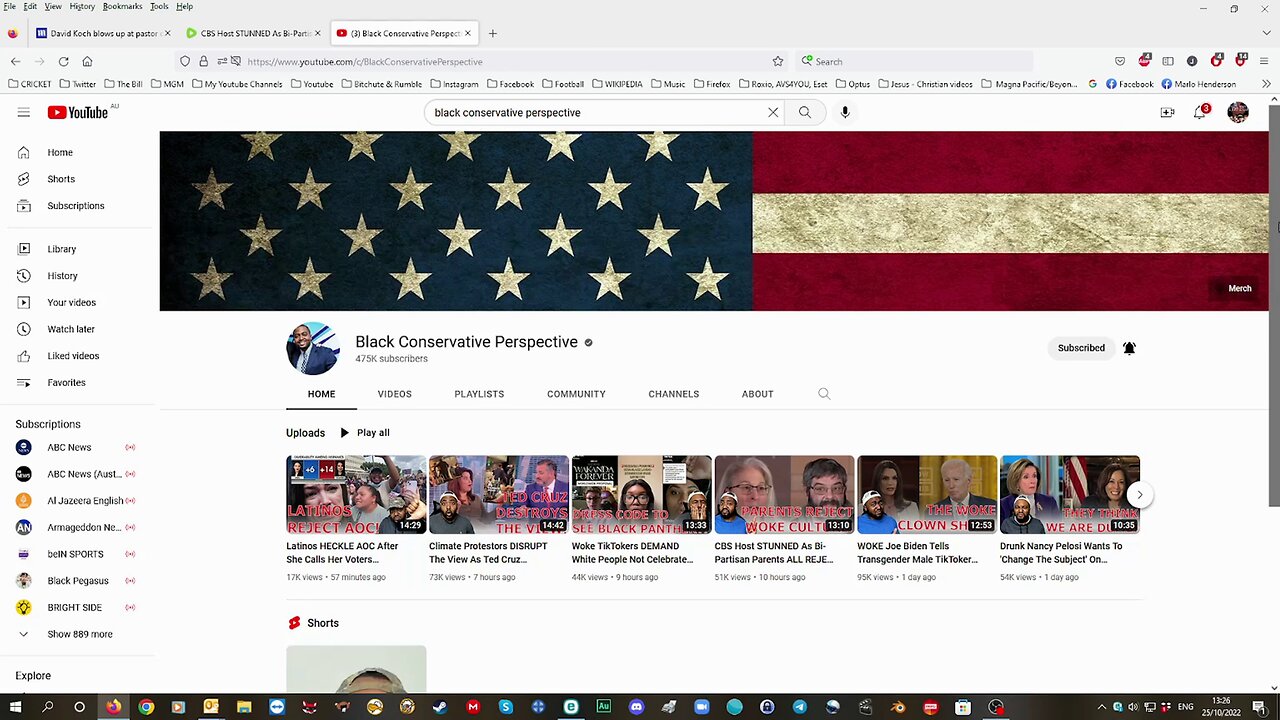Run search with the magnifier button

point(805,112)
